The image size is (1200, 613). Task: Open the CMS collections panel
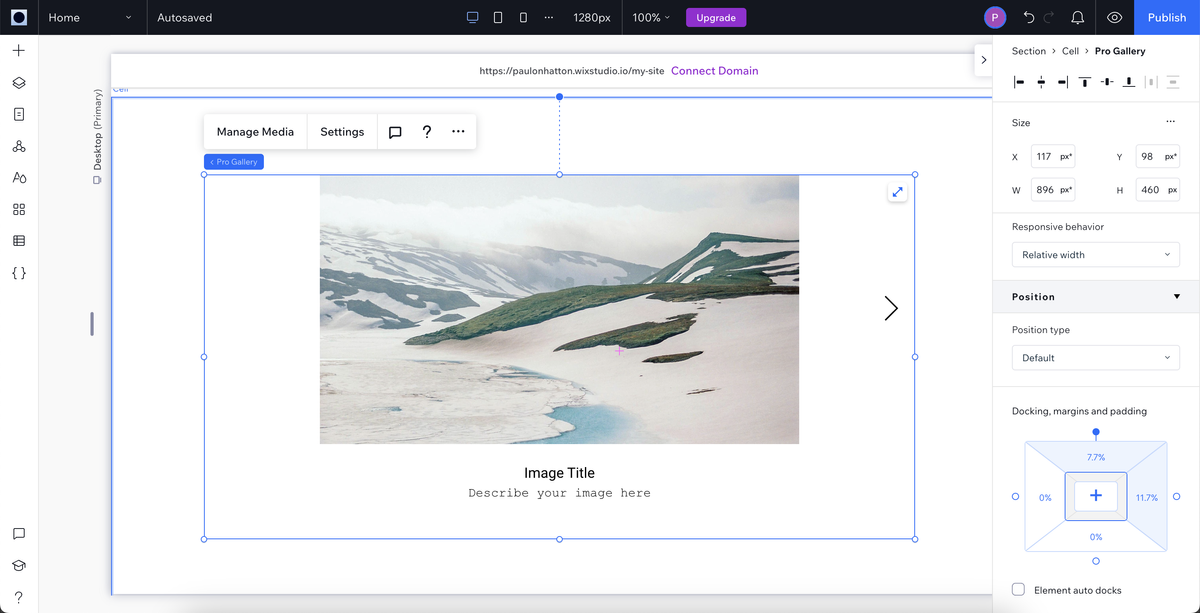[18, 240]
